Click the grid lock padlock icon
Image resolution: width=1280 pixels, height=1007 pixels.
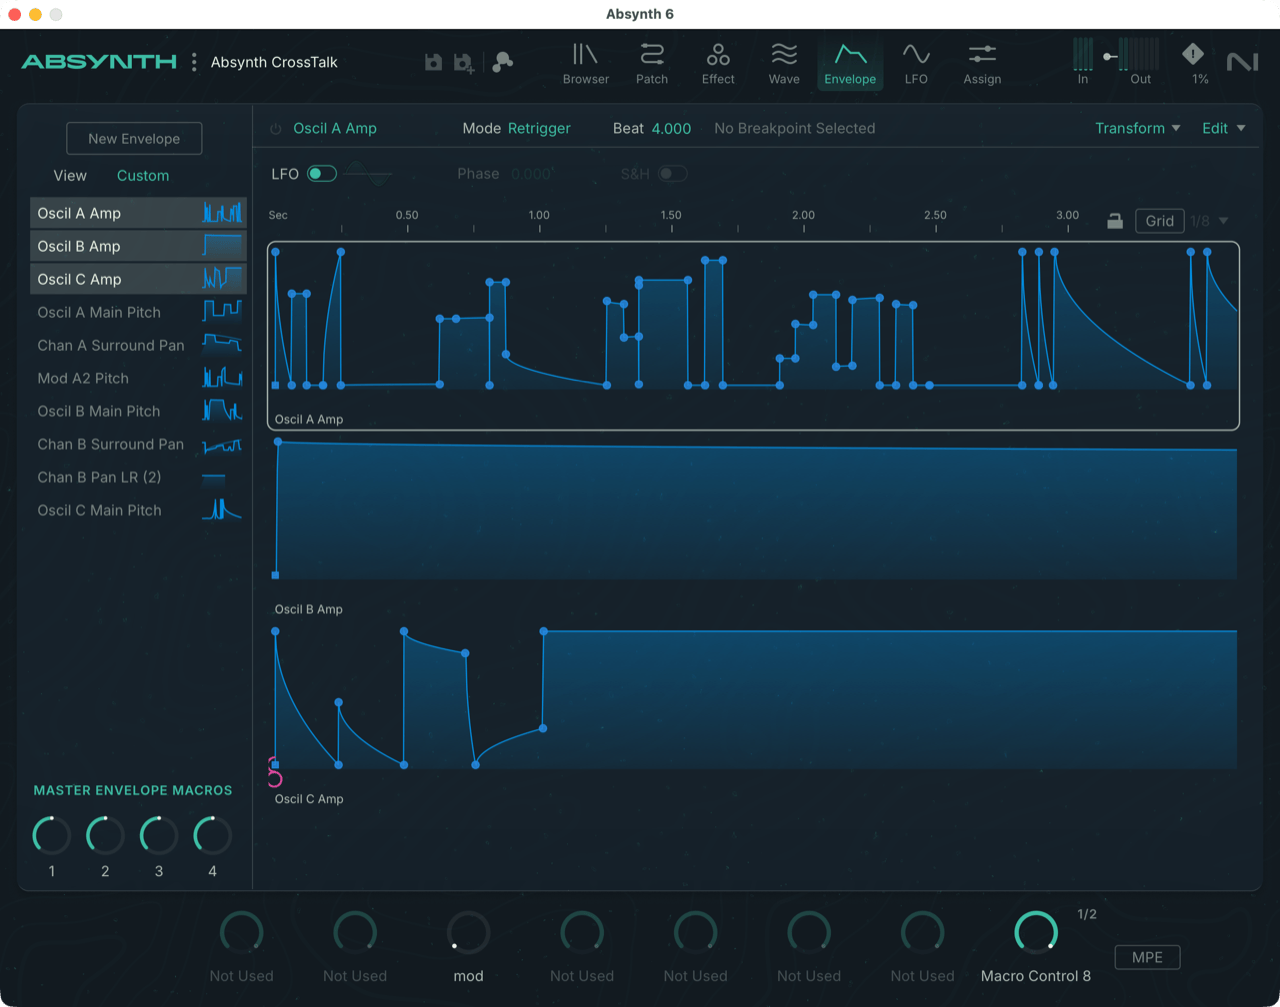[1115, 220]
